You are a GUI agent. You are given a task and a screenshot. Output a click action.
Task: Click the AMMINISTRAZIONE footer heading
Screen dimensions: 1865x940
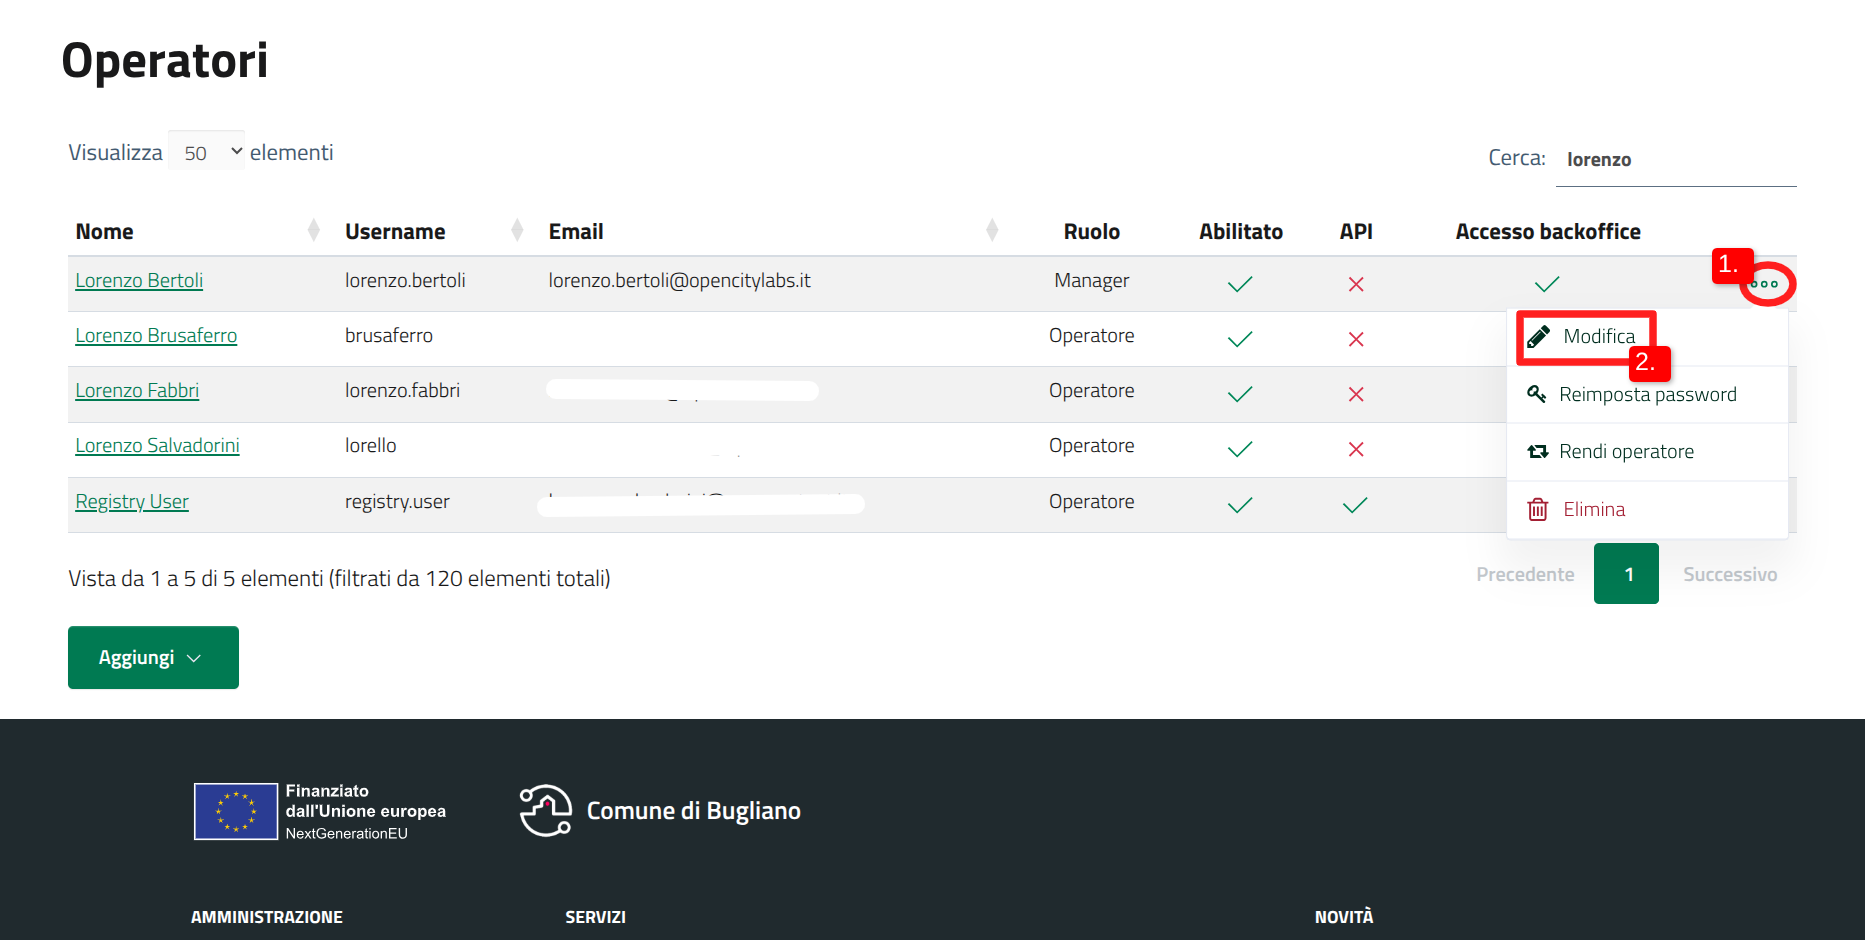[267, 917]
